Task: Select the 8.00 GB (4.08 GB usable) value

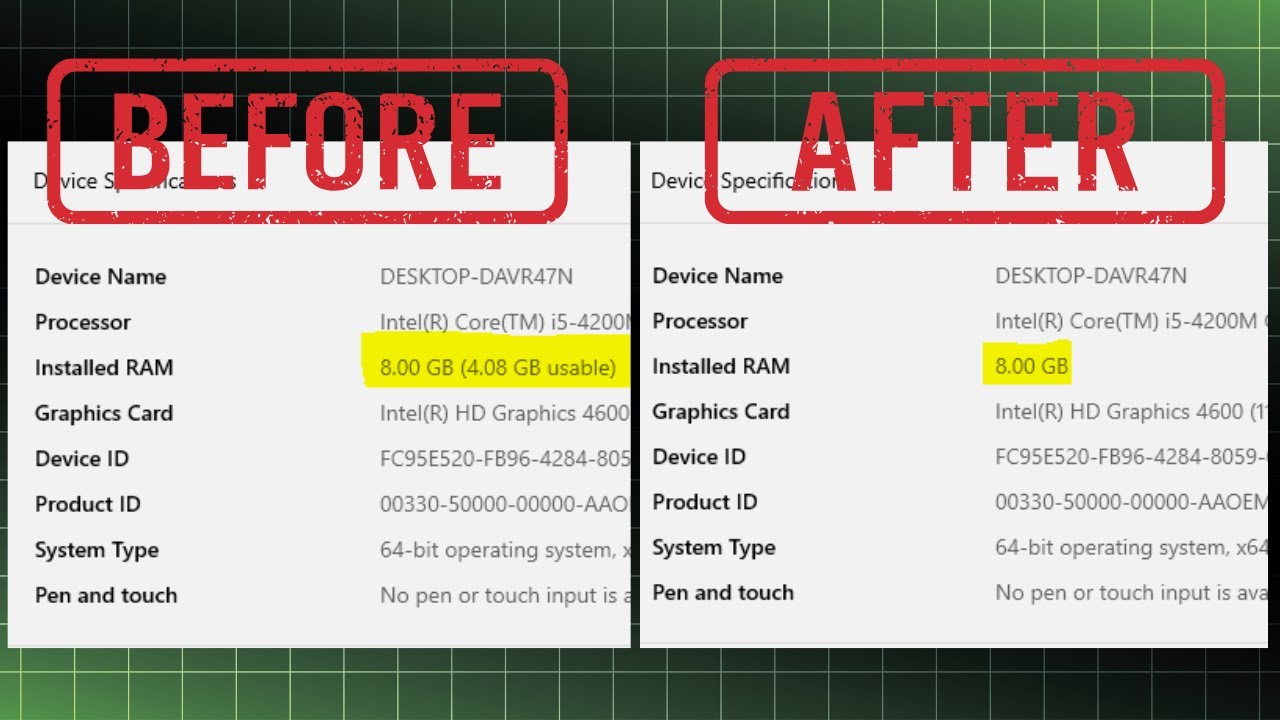Action: (498, 368)
